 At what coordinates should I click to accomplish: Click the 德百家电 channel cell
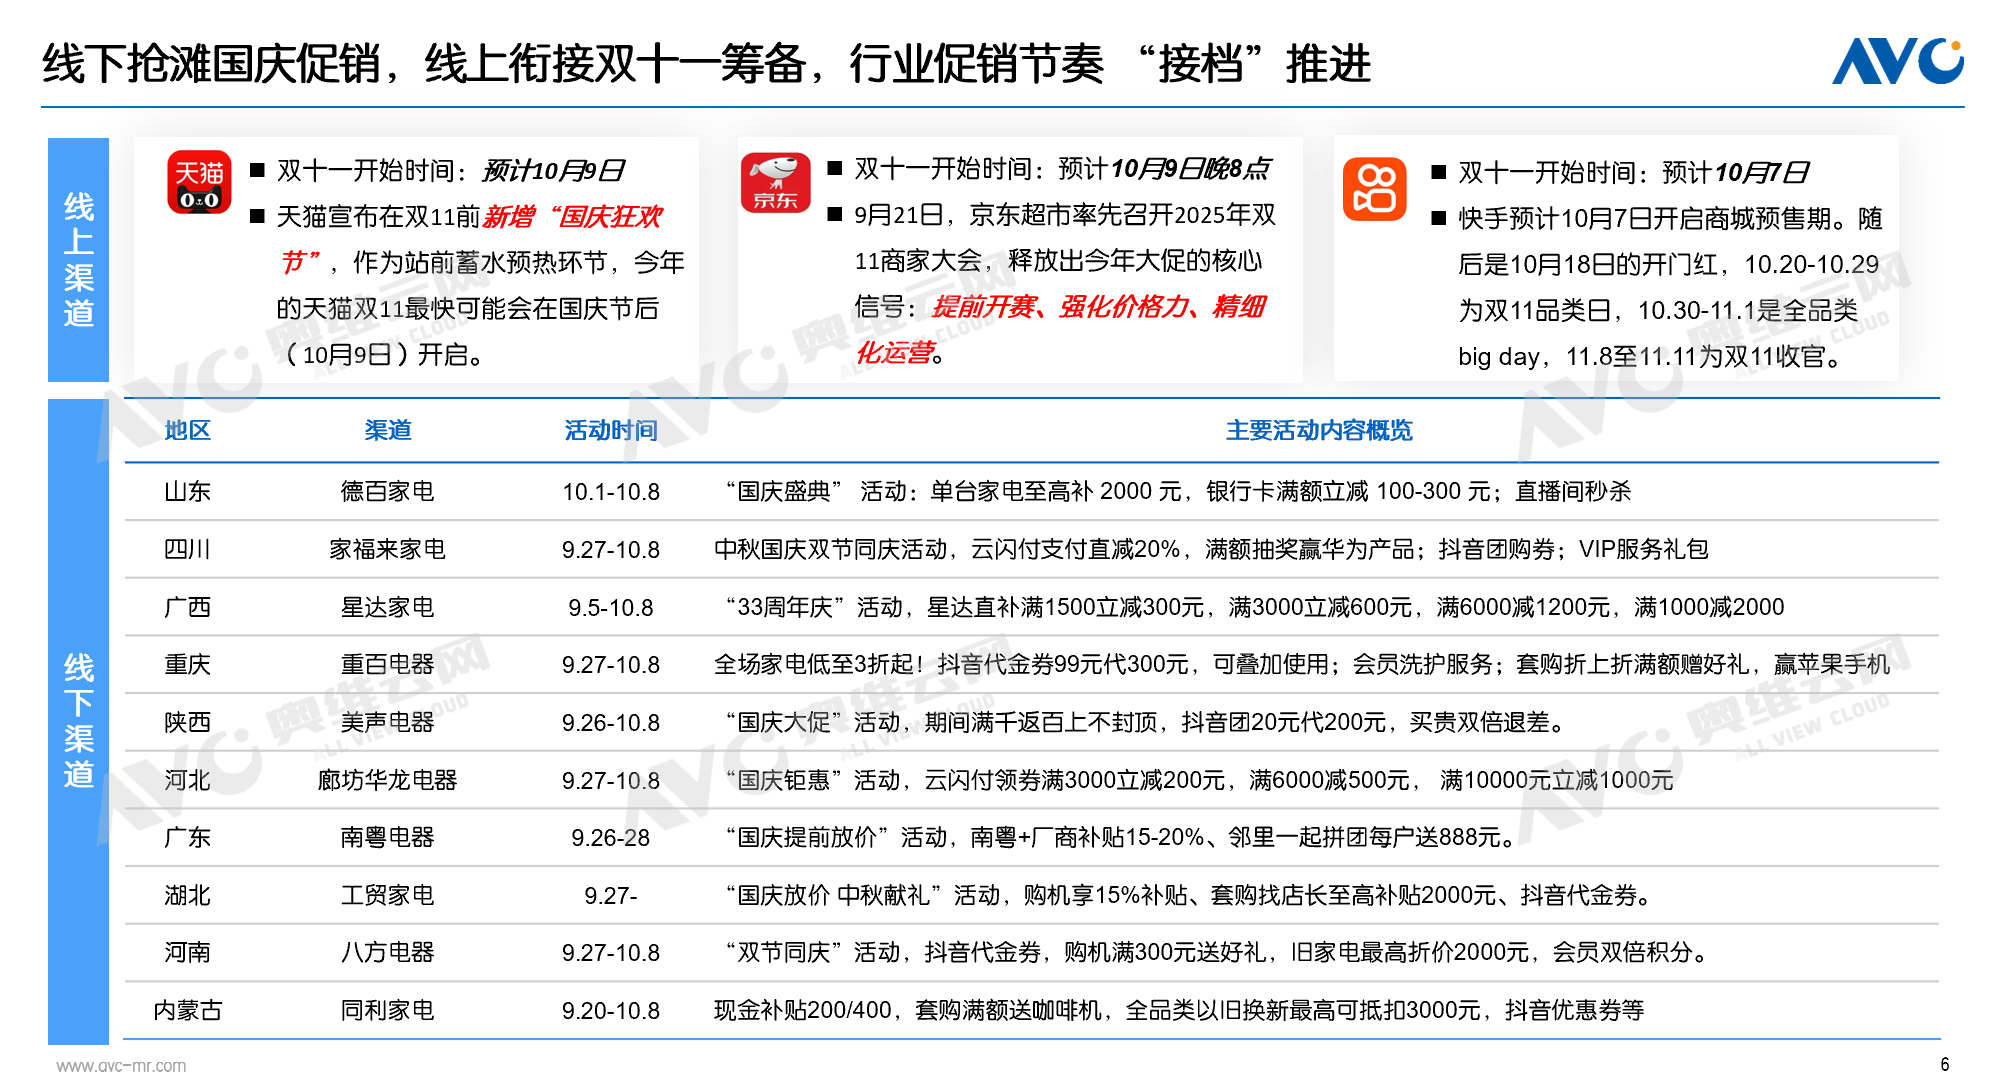387,492
